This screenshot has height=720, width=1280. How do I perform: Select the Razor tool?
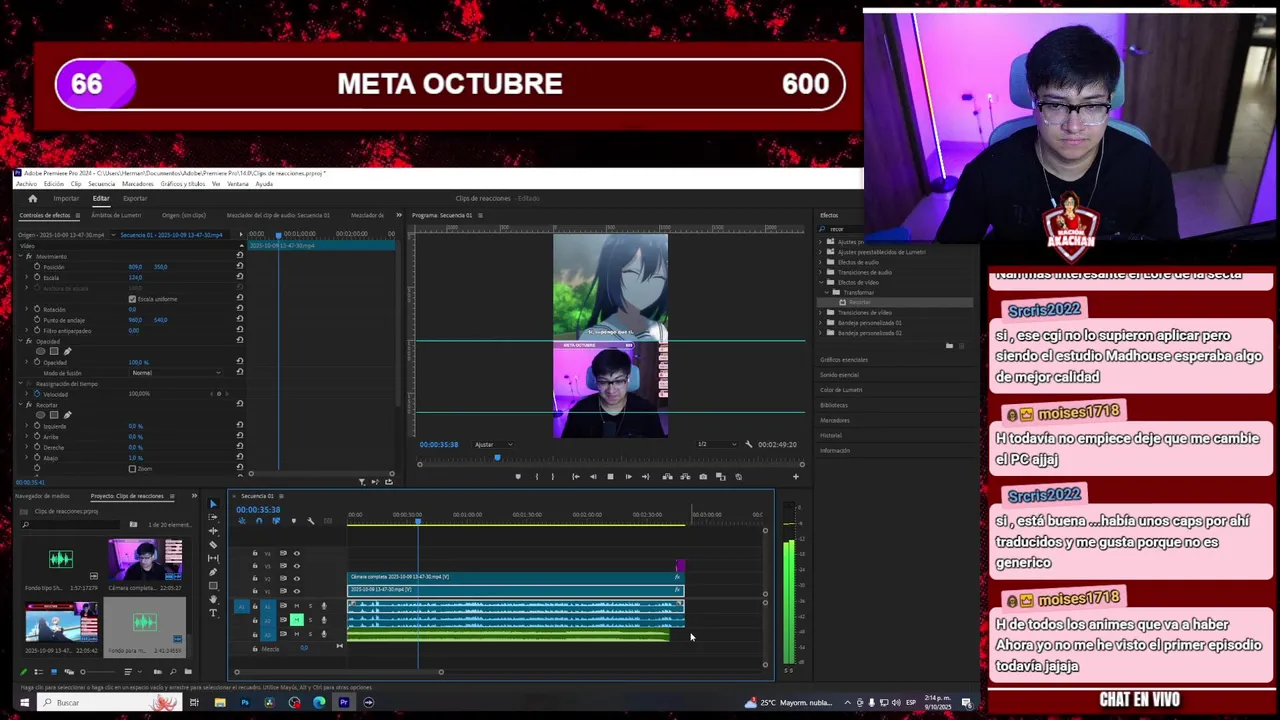tap(213, 545)
